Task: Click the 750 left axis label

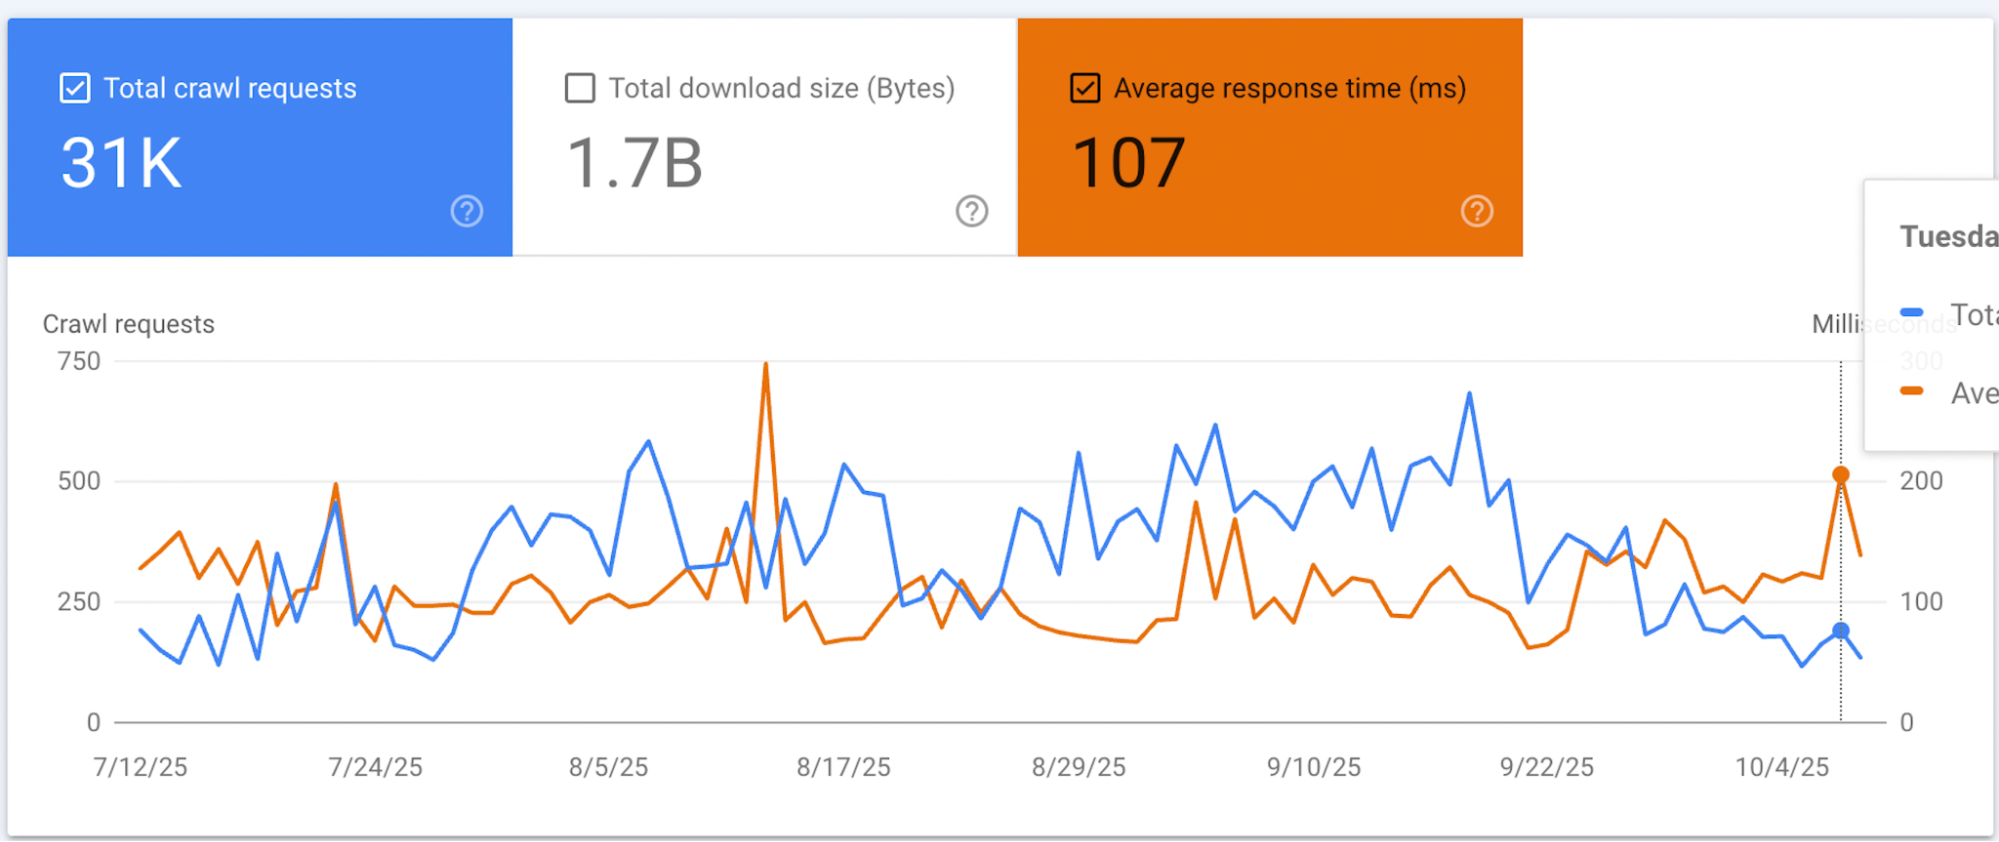Action: (79, 361)
